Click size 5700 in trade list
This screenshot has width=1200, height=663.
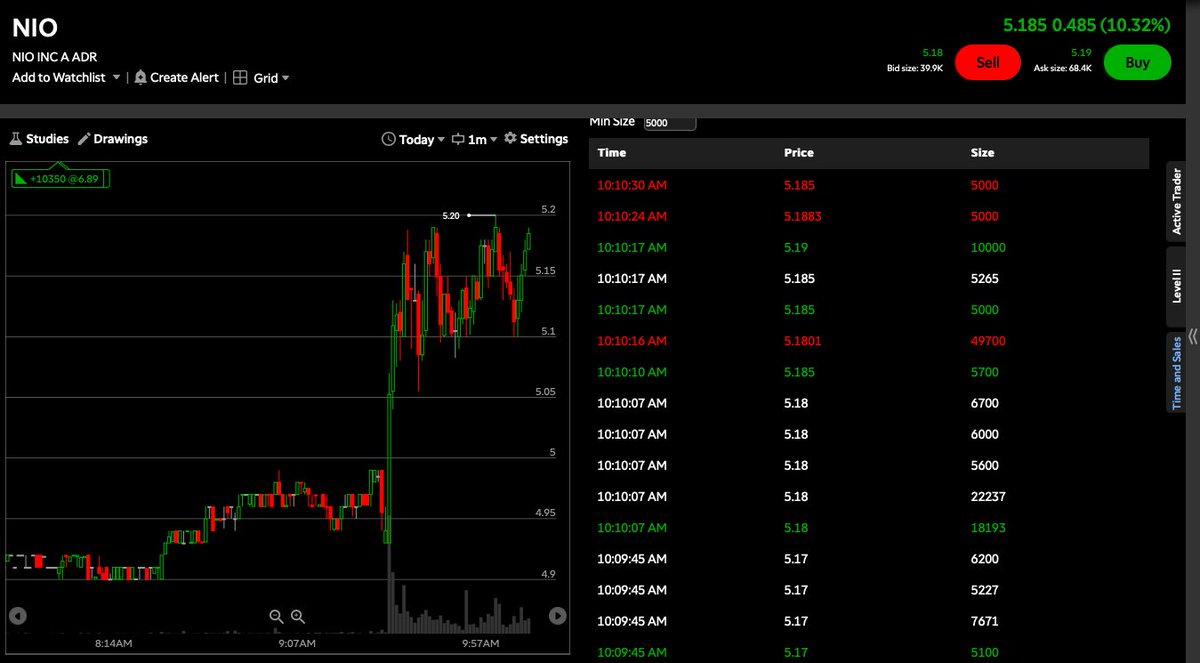pos(985,372)
